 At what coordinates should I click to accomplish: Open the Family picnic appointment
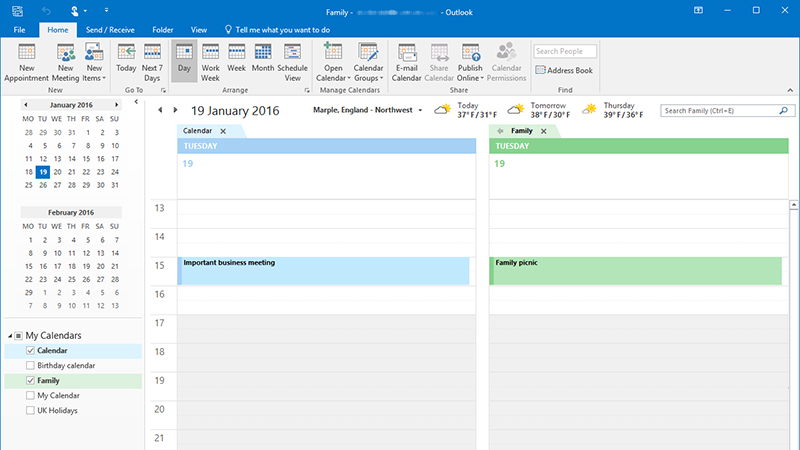[x=635, y=271]
